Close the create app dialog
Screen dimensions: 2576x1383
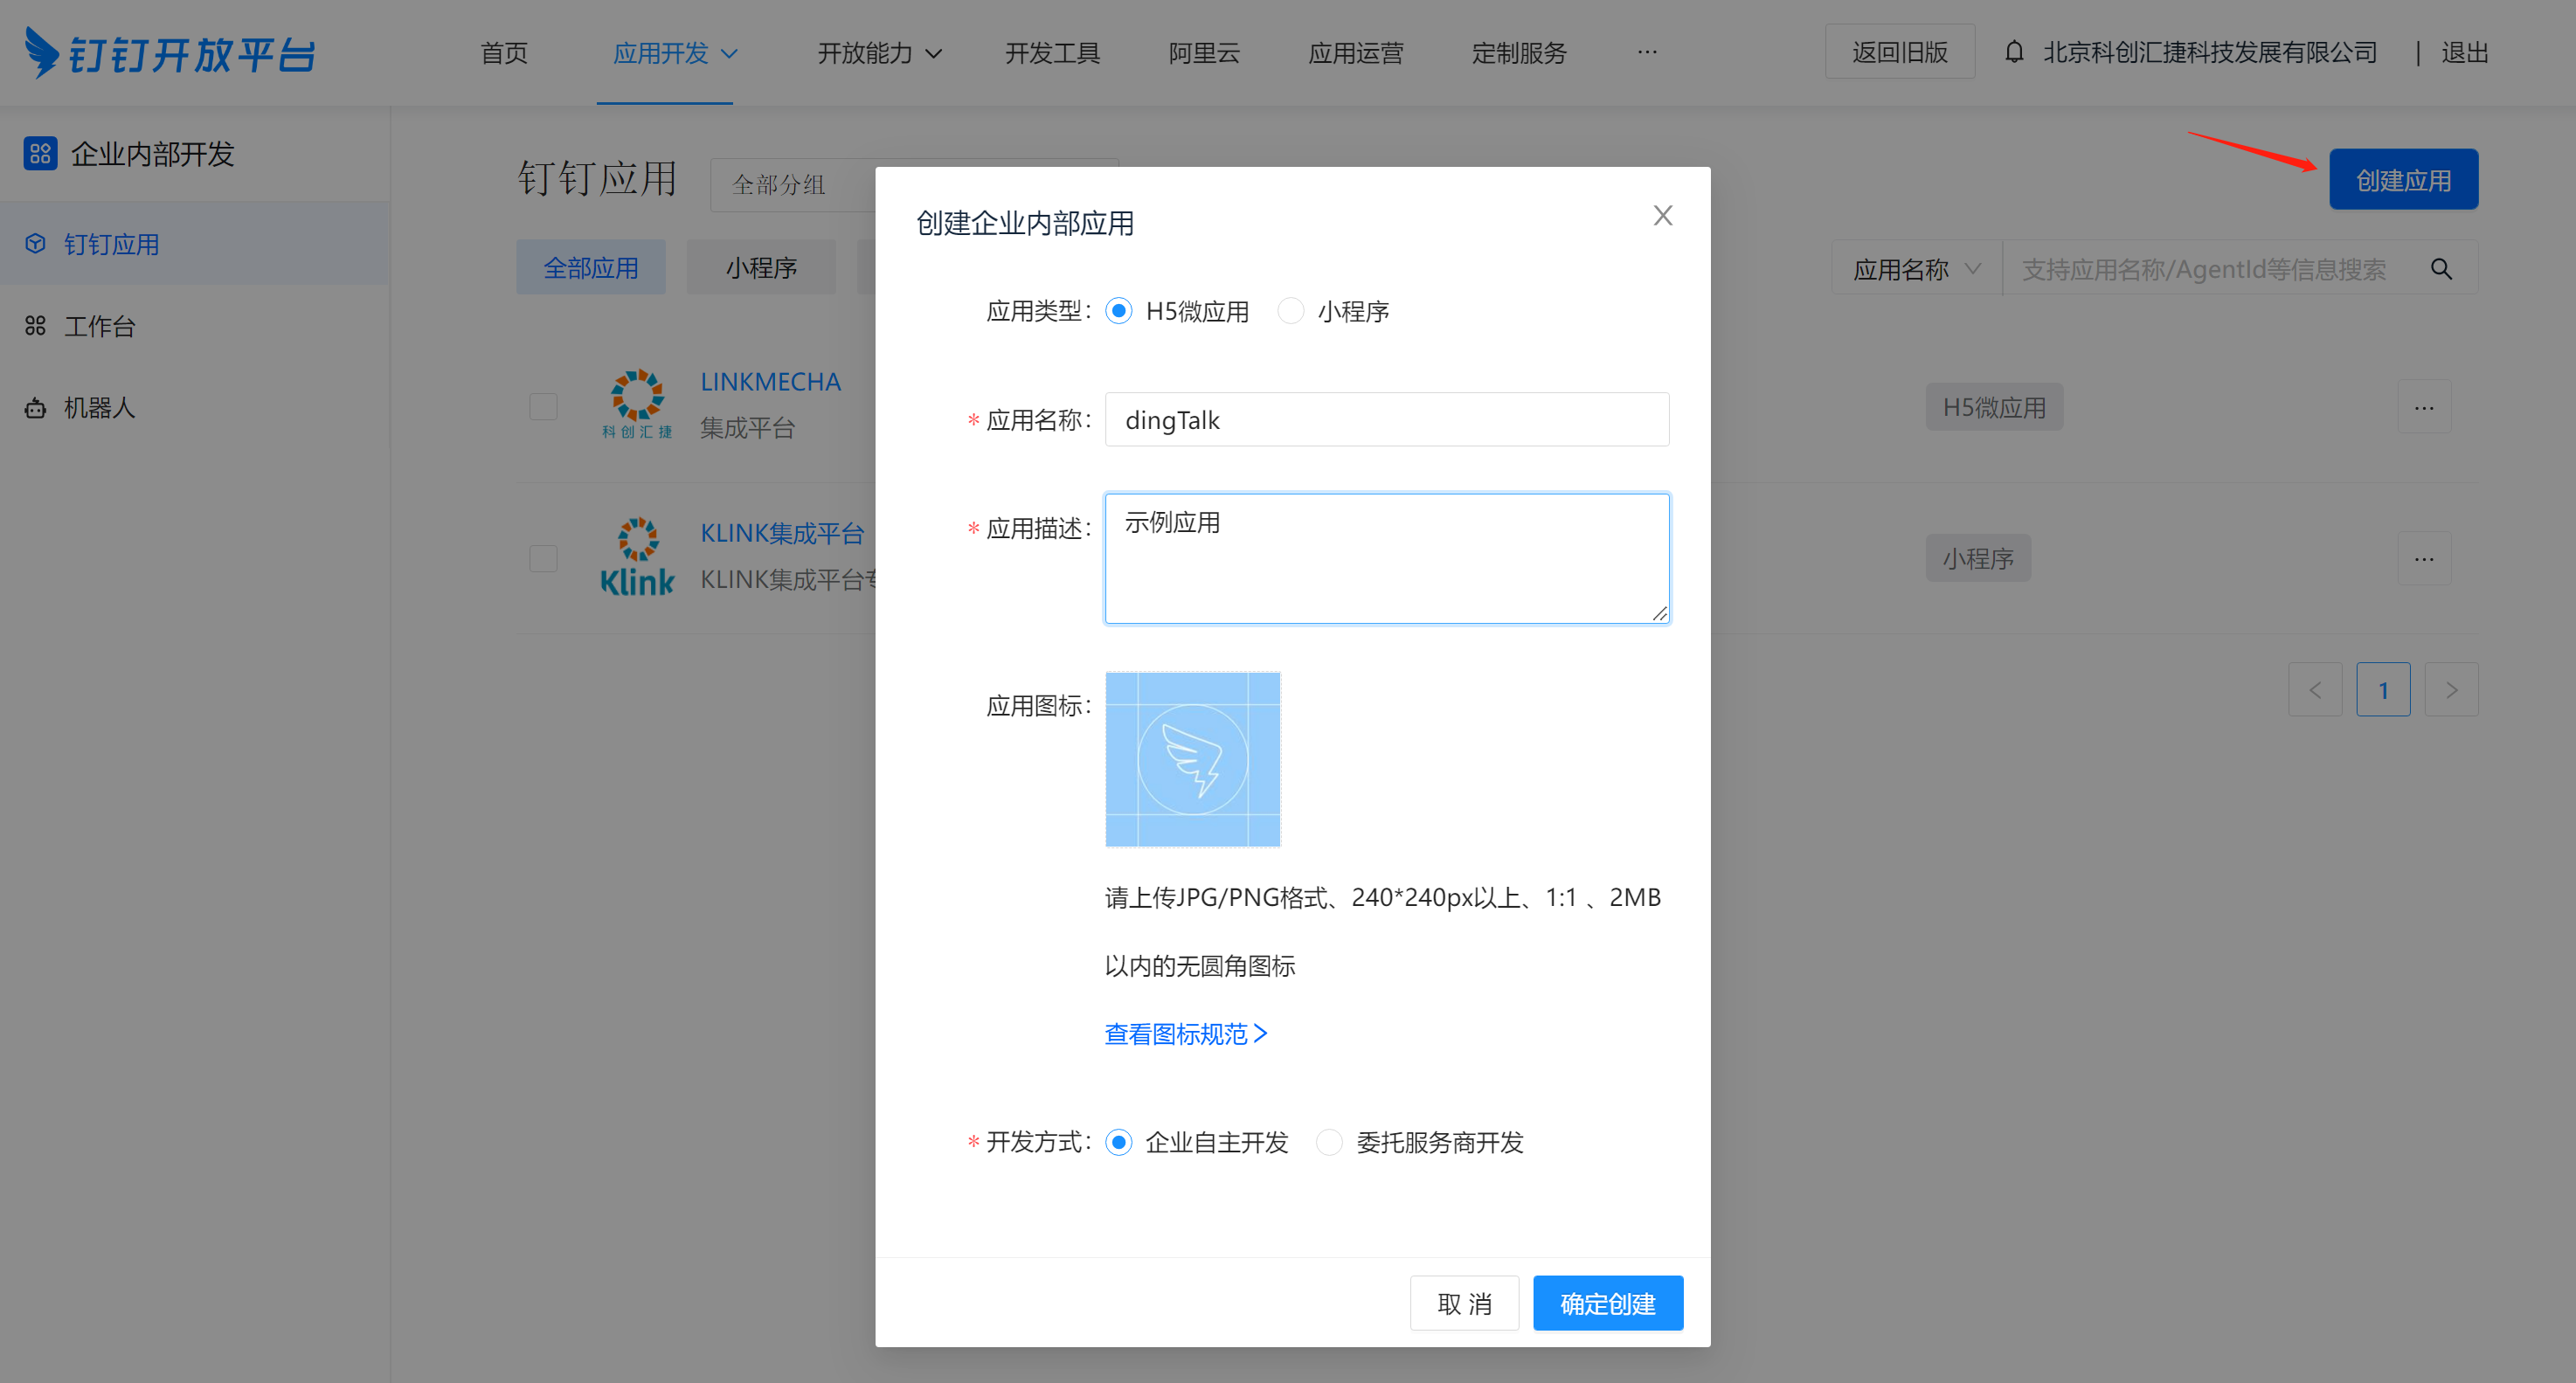pyautogui.click(x=1663, y=215)
